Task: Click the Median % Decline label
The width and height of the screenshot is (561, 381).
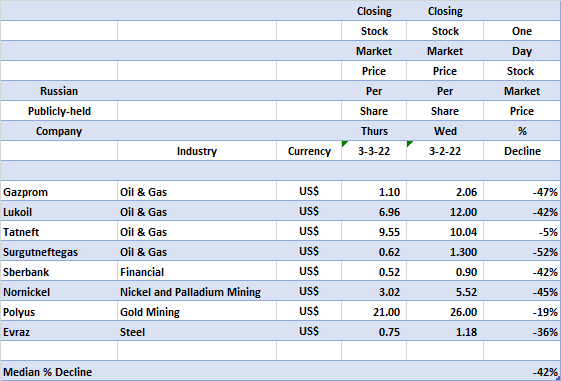Action: (48, 372)
